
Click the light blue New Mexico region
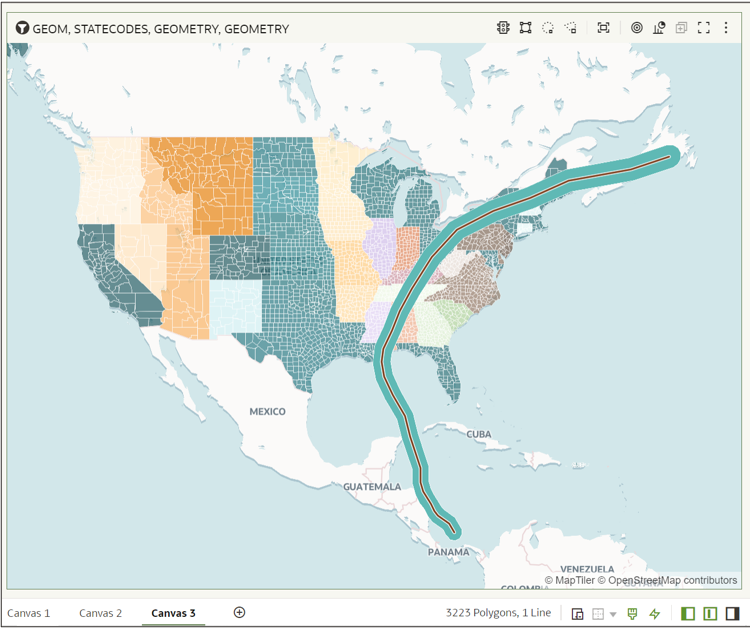(235, 308)
